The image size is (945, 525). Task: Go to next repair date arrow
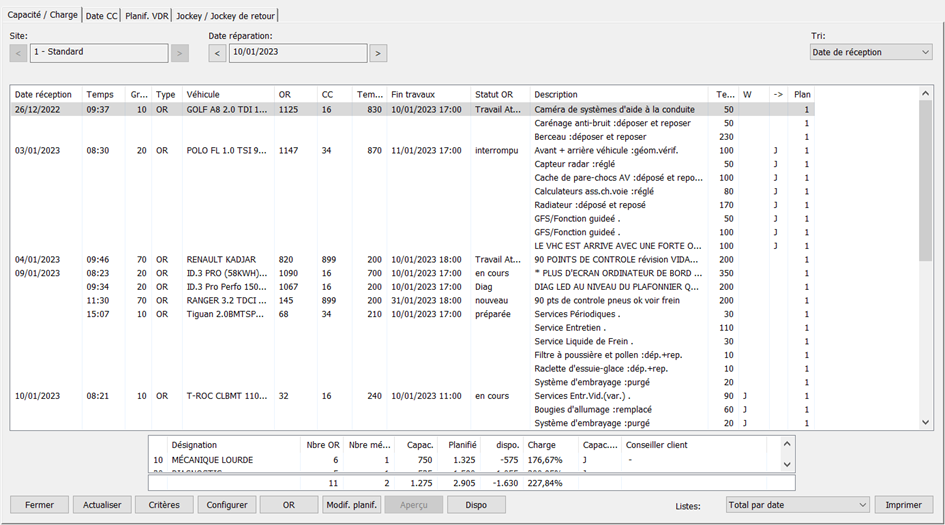[378, 53]
